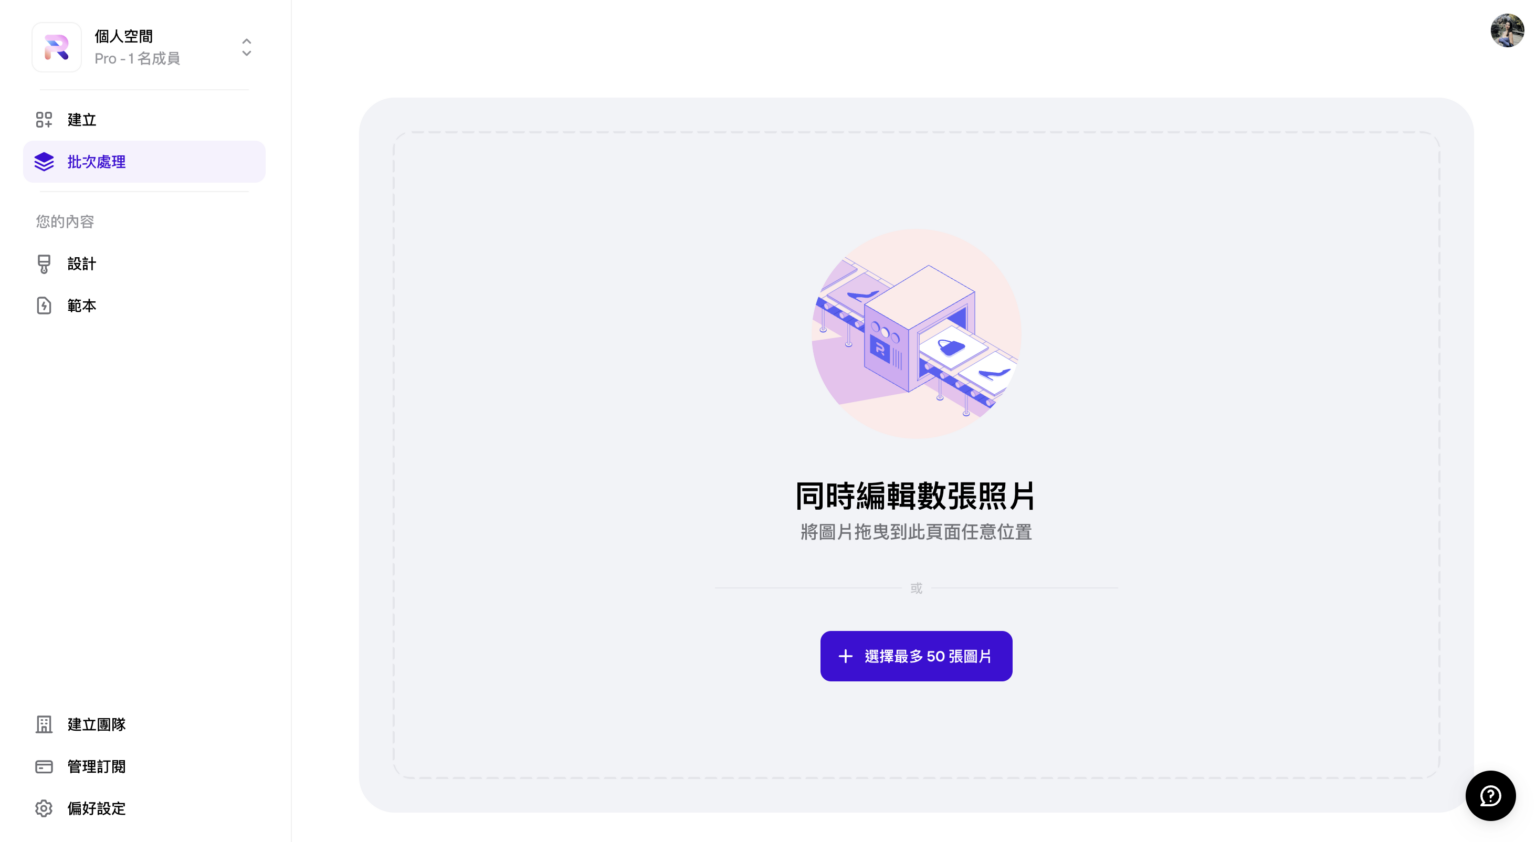Click the Pro - 1 名成員 workspace label

pos(138,59)
